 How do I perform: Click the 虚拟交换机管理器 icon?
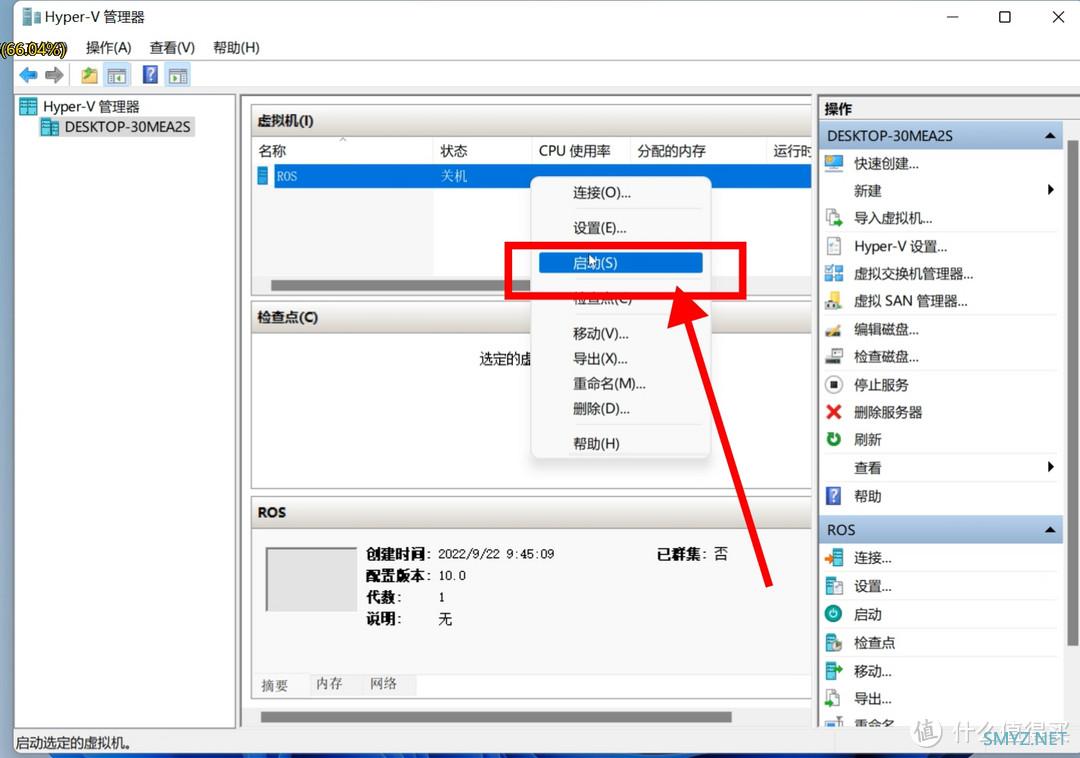pyautogui.click(x=834, y=273)
